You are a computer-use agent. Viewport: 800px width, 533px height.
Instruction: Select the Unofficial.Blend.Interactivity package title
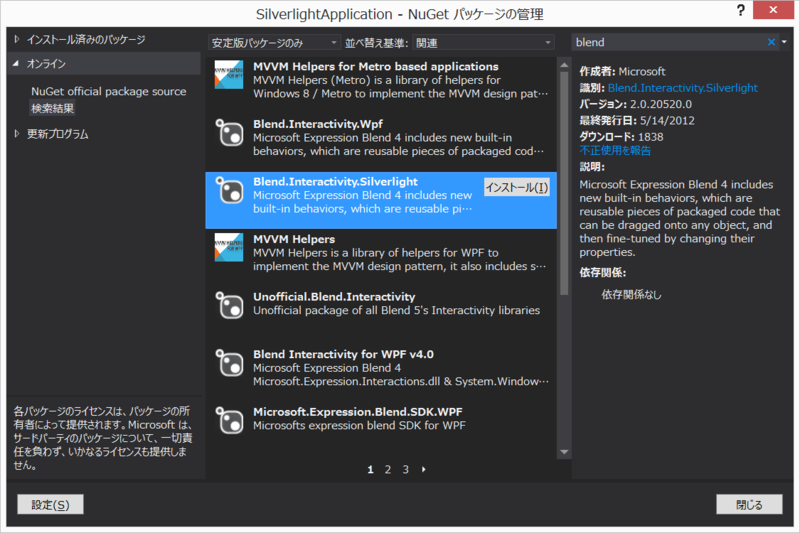tap(334, 297)
